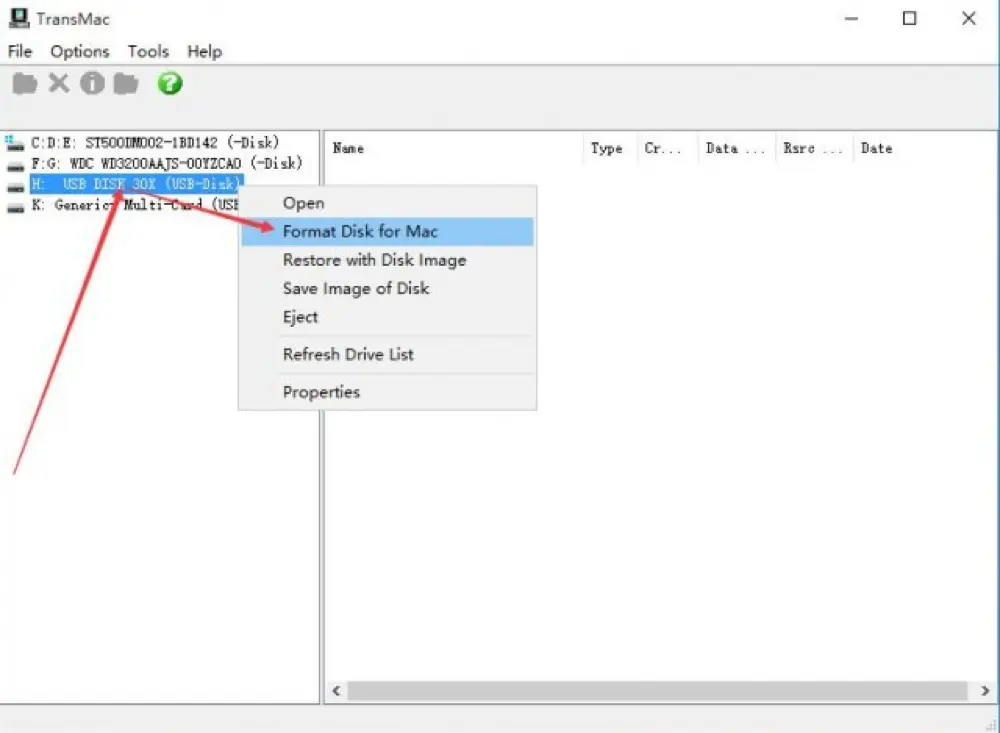Select Save Image of Disk
The image size is (1000, 733).
click(387, 288)
